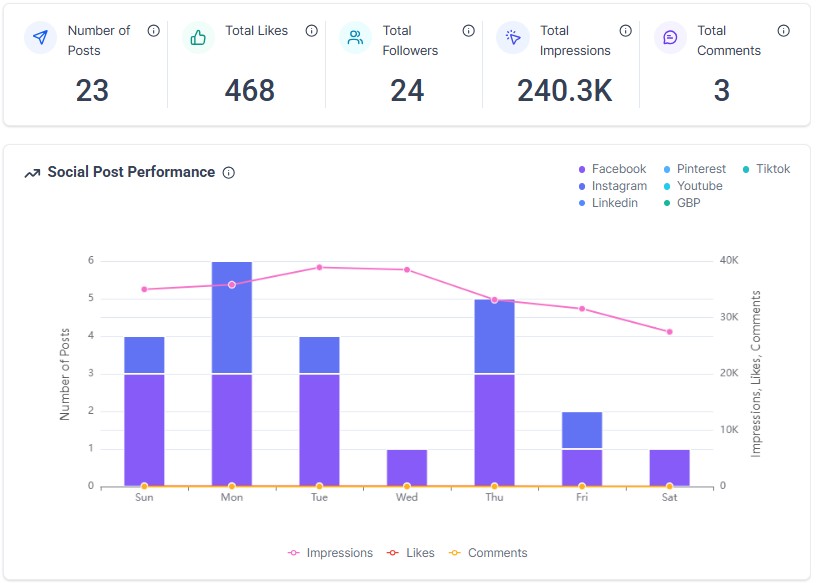Click the info icon beside Number of Posts

154,31
